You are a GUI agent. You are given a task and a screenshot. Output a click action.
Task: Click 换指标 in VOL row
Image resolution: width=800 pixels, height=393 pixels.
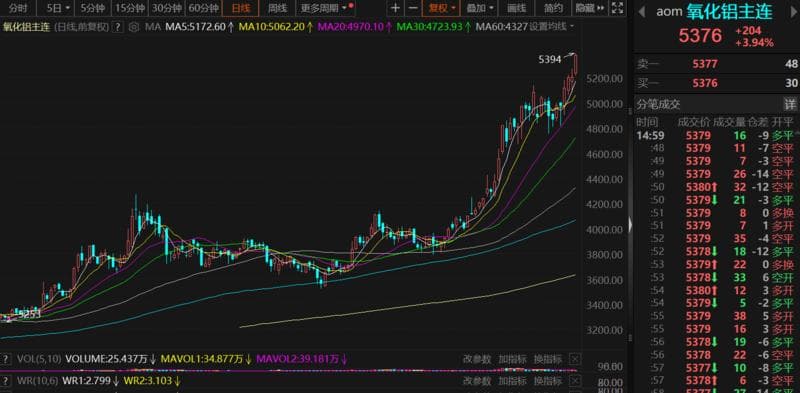pyautogui.click(x=547, y=359)
